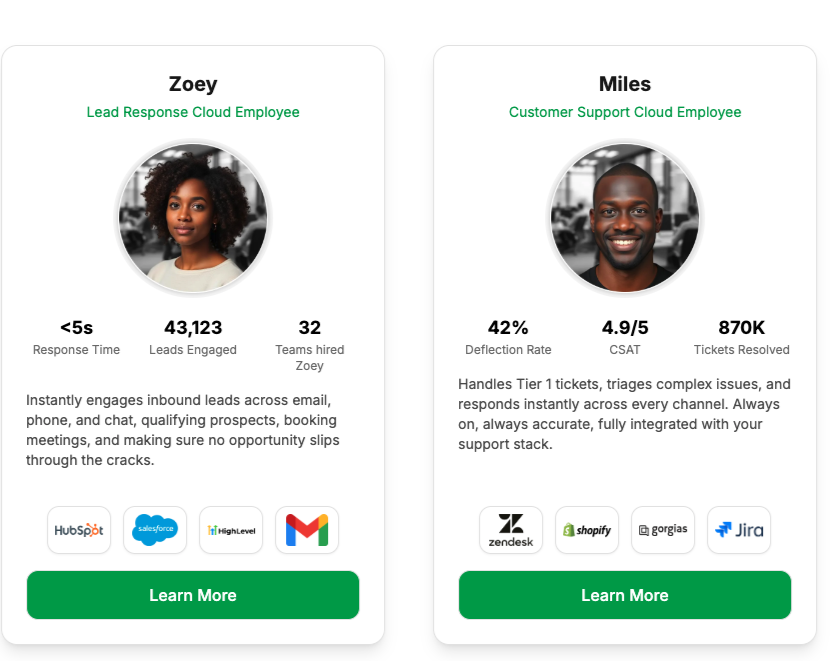The width and height of the screenshot is (839, 665).
Task: Click Miles's profile photo
Action: 625,218
